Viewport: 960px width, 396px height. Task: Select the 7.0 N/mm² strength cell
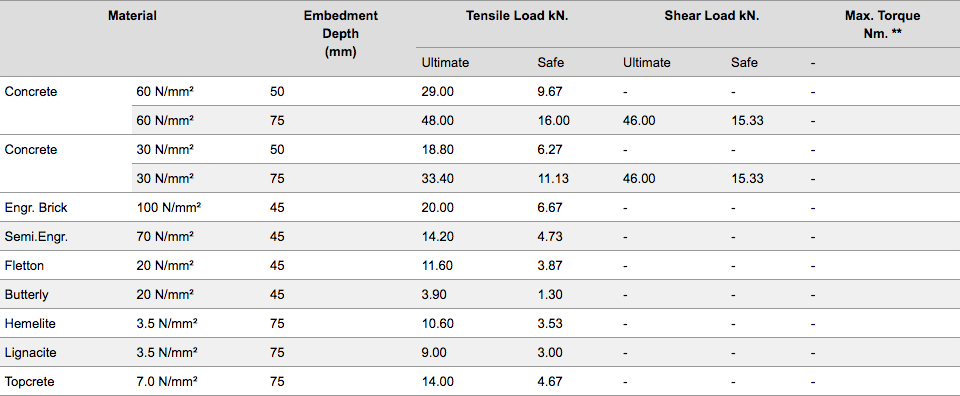coord(167,382)
